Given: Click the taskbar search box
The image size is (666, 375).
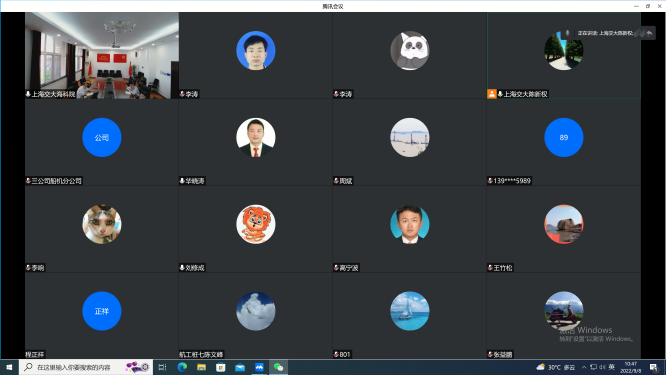Looking at the screenshot, I should 86,367.
